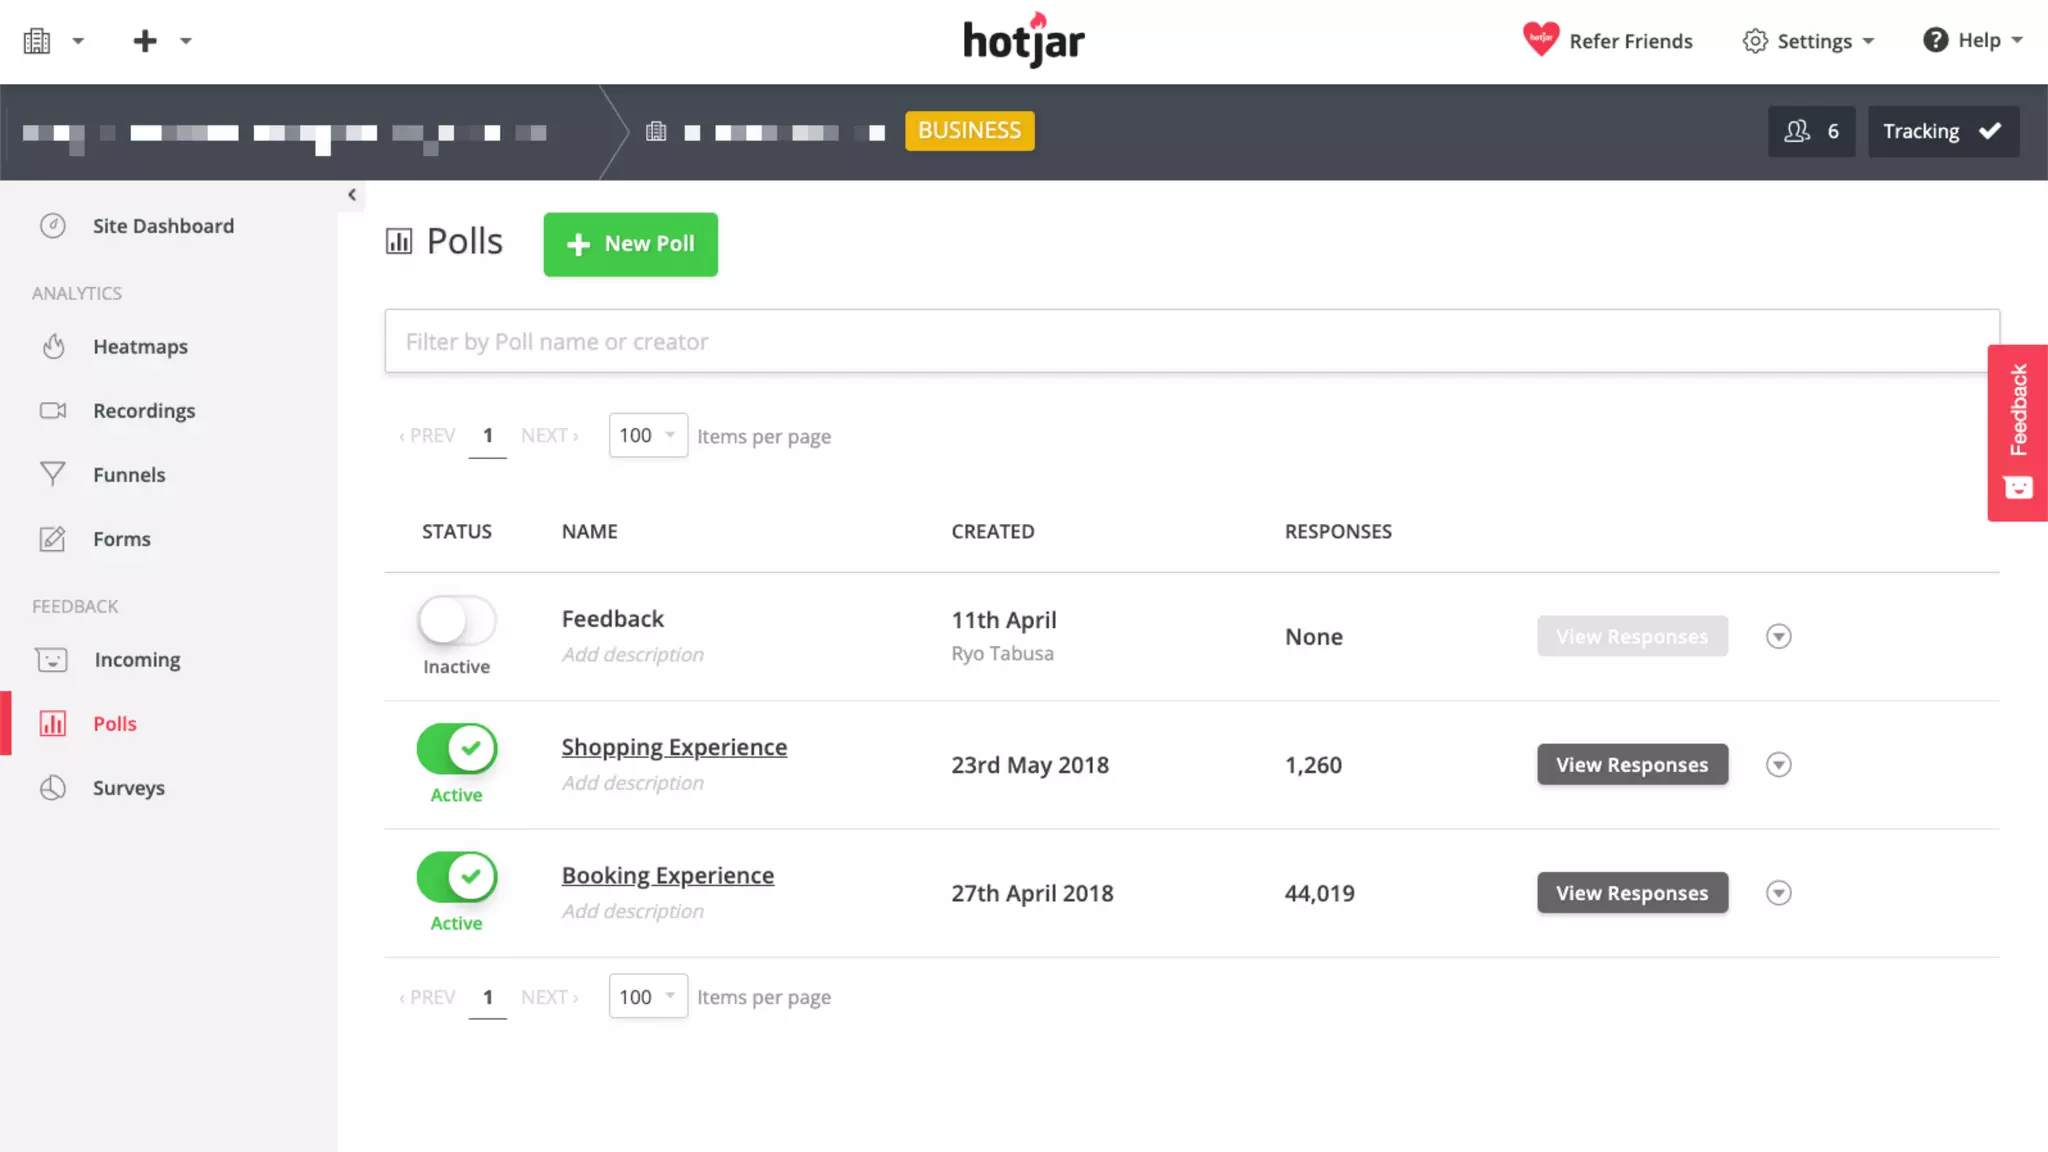Open Booking Experience row options arrow
2048x1152 pixels.
[1778, 893]
